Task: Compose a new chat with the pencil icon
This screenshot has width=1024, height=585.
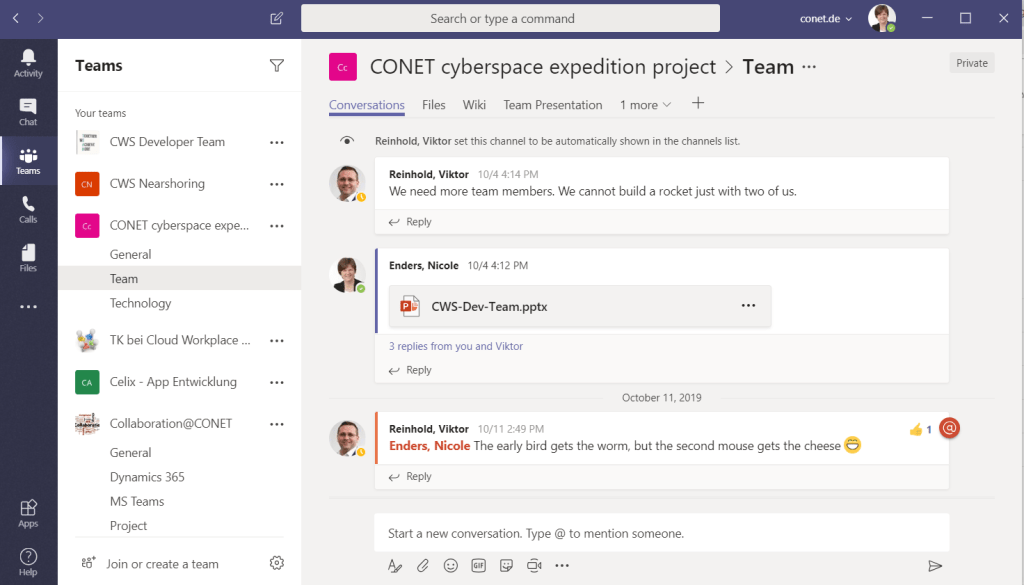Action: (276, 18)
